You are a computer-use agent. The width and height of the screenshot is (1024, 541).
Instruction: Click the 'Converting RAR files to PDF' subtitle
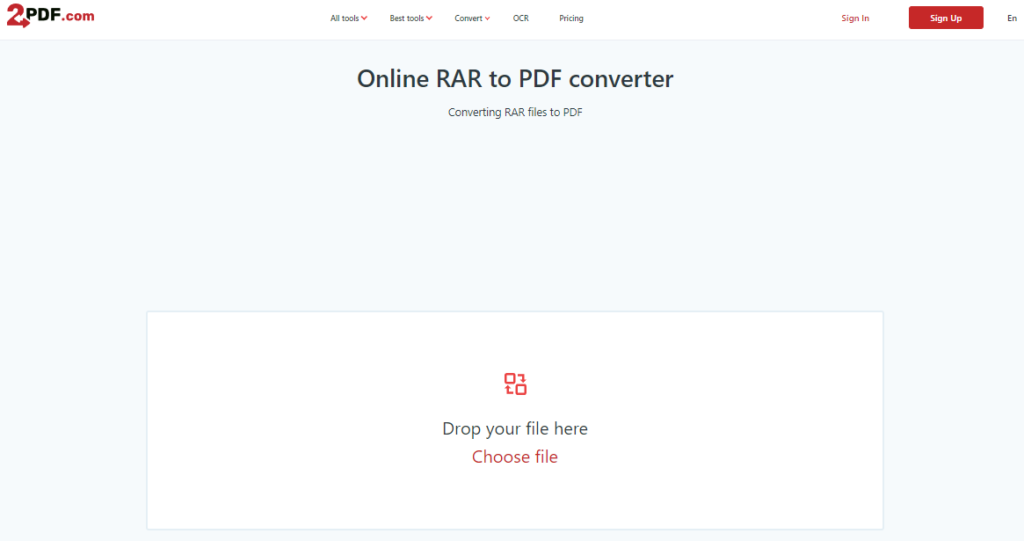coord(515,112)
